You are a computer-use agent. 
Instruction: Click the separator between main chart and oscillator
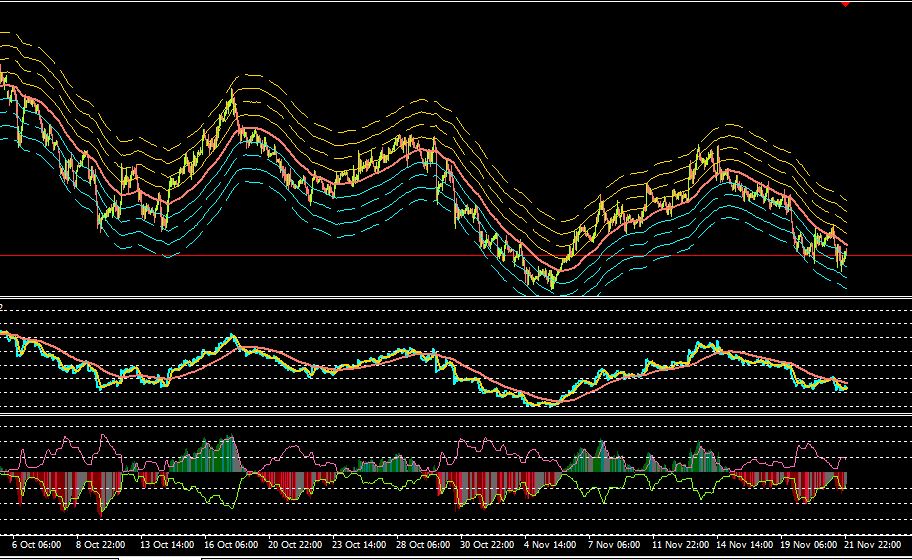click(456, 298)
